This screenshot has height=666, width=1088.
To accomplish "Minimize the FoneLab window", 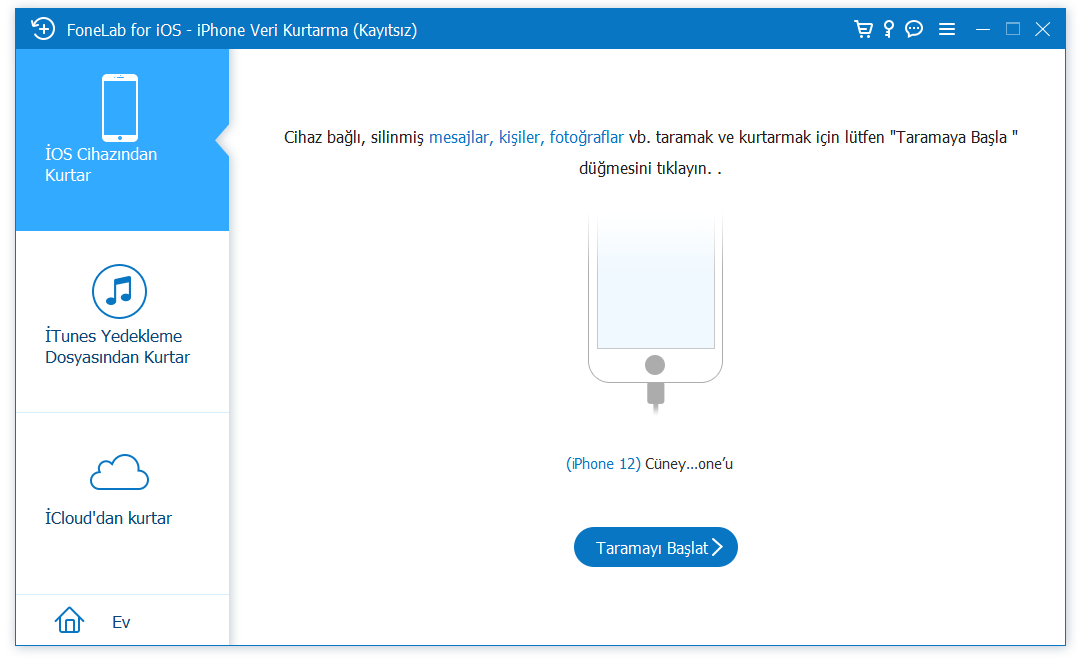I will [984, 29].
